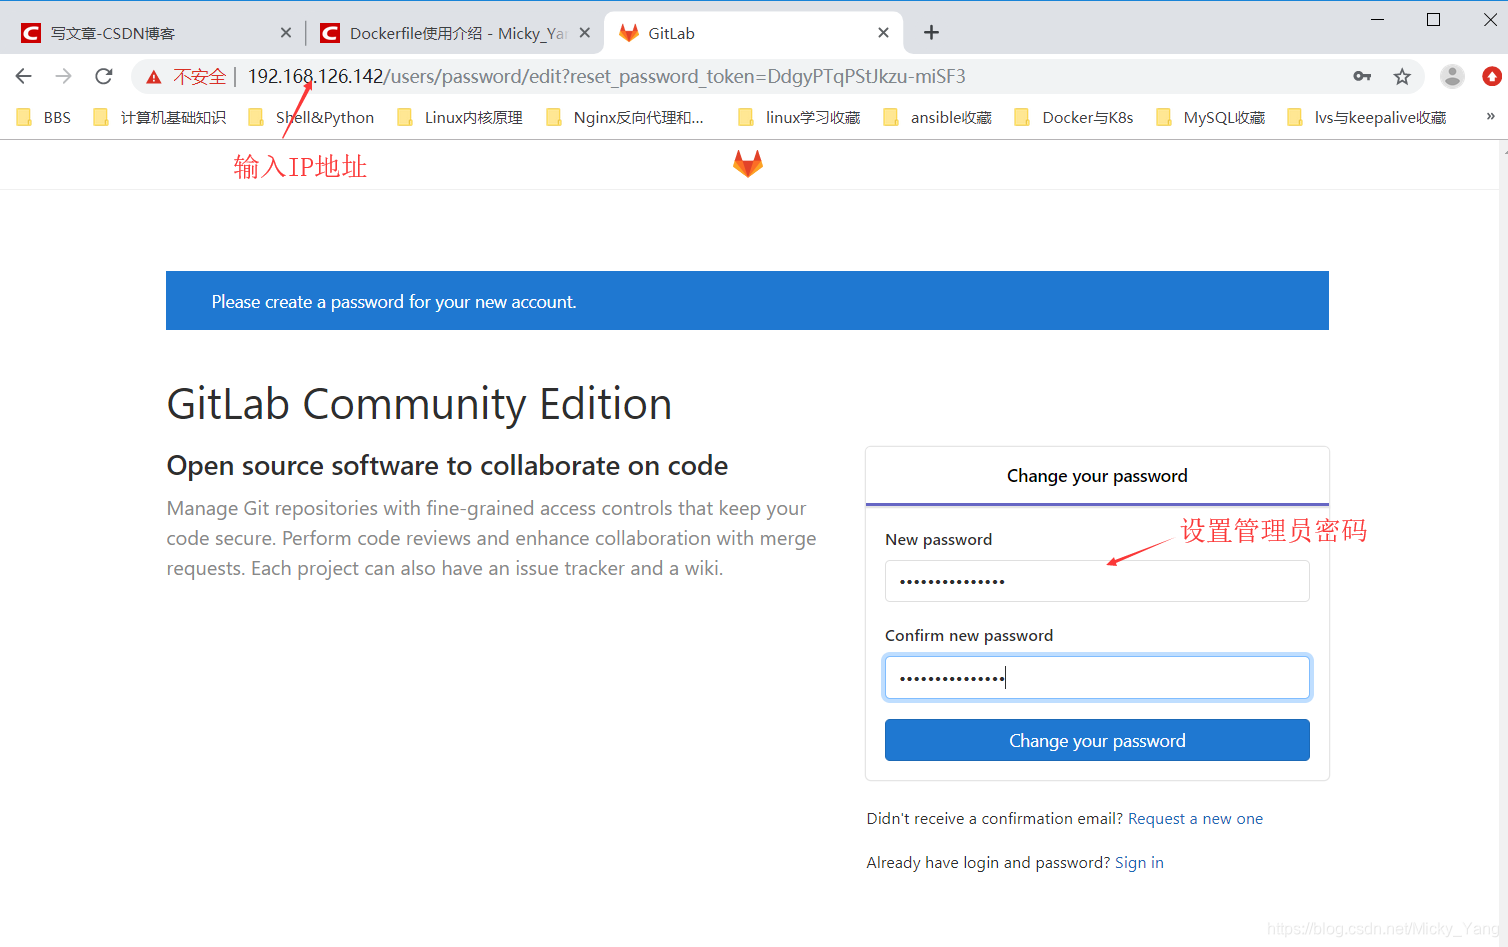
Task: Open the BBS bookmark folder
Action: click(44, 117)
